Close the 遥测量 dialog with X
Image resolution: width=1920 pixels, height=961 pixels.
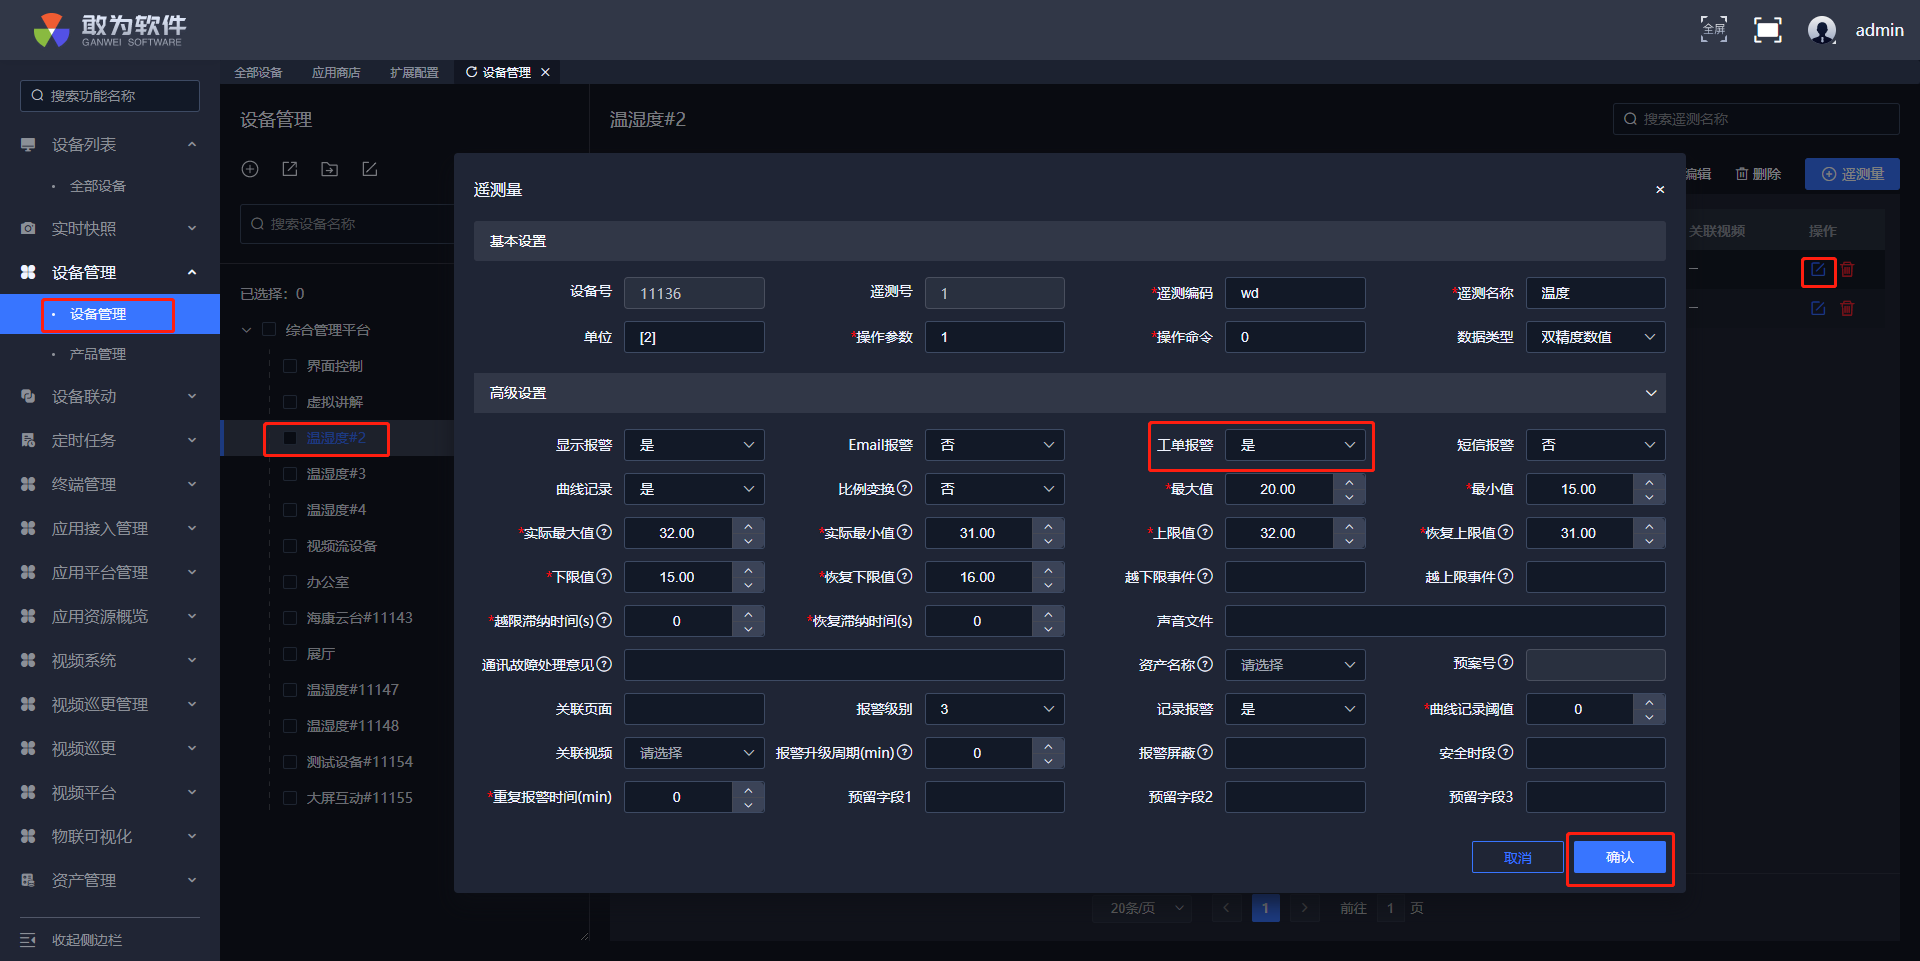pyautogui.click(x=1660, y=190)
